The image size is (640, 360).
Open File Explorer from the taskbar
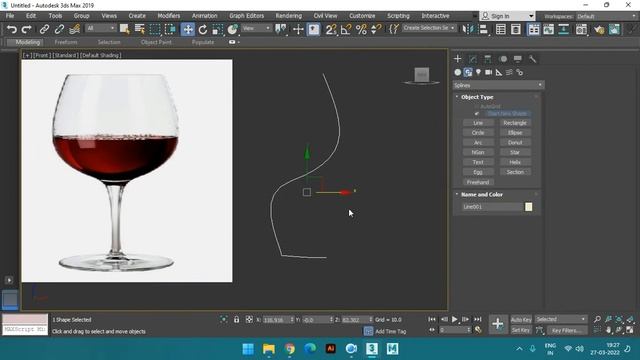pyautogui.click(x=269, y=349)
